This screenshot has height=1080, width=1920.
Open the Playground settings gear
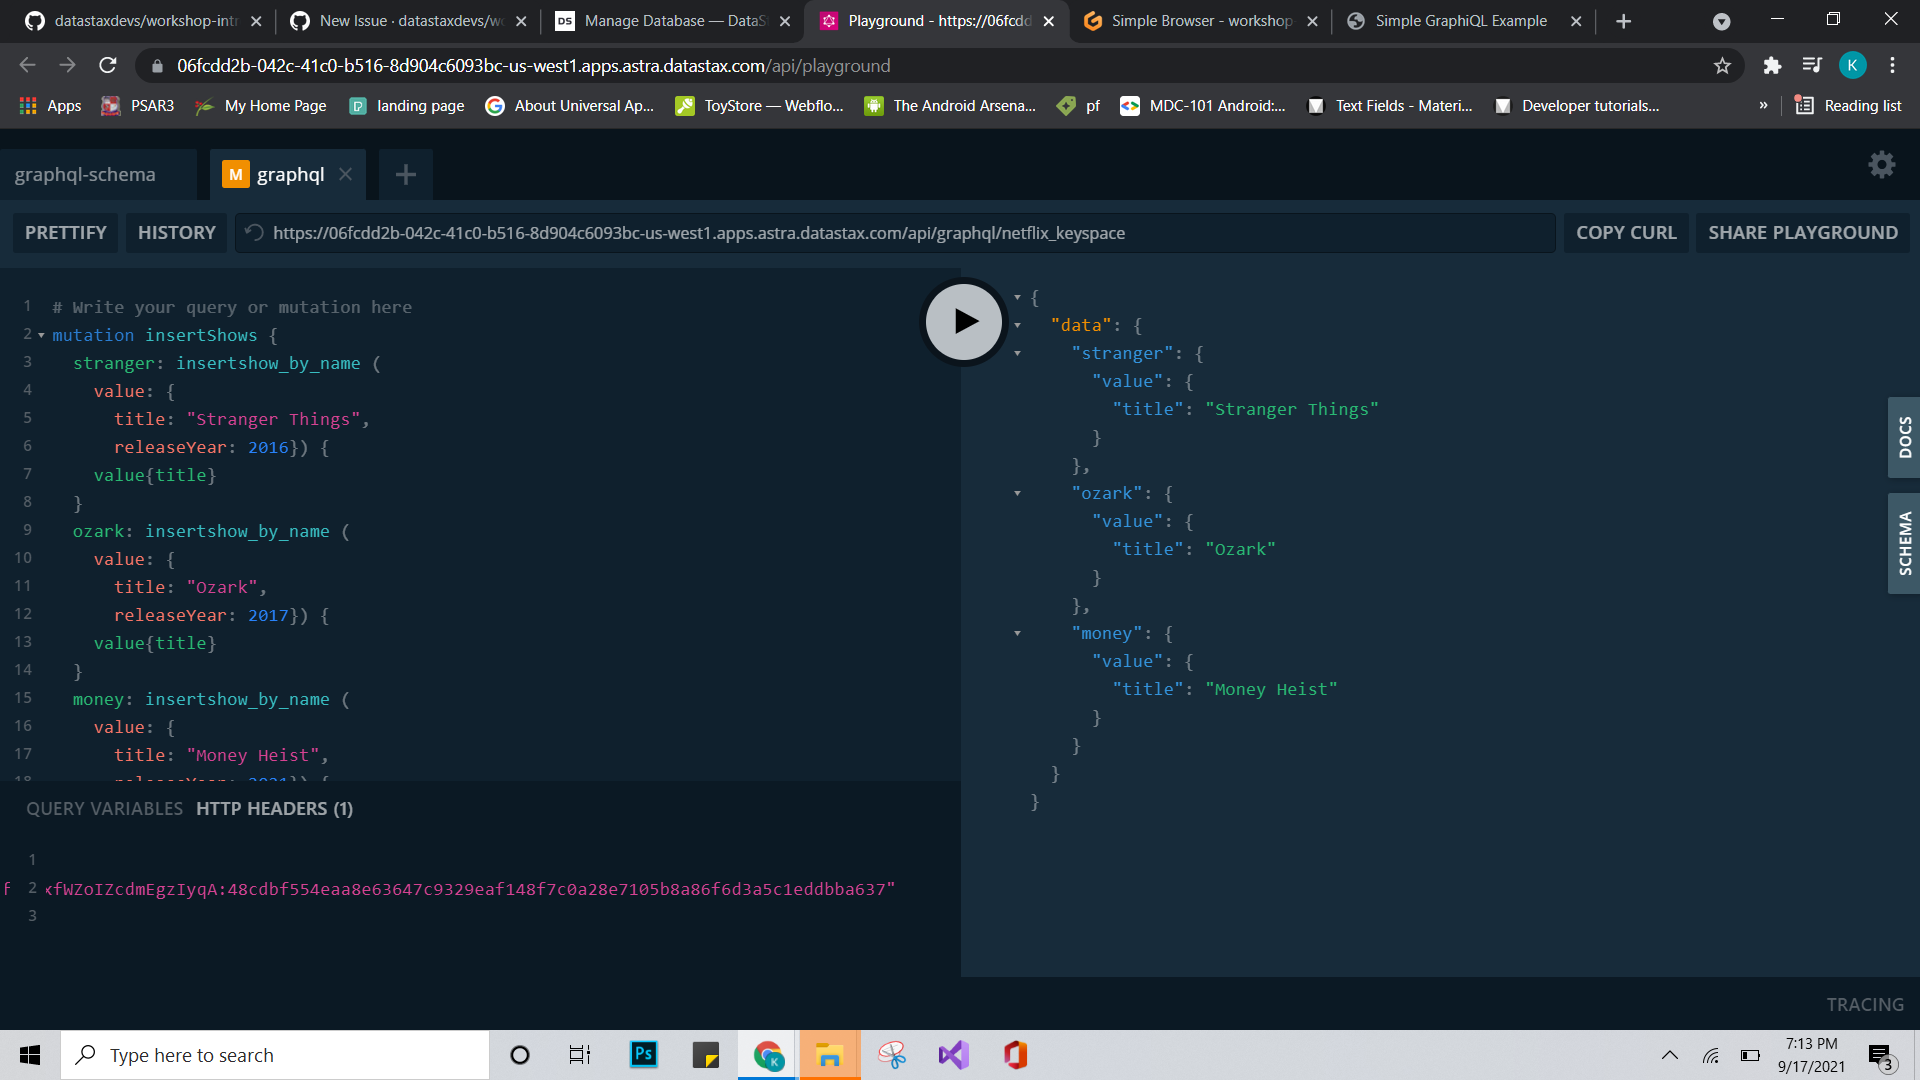click(x=1881, y=165)
